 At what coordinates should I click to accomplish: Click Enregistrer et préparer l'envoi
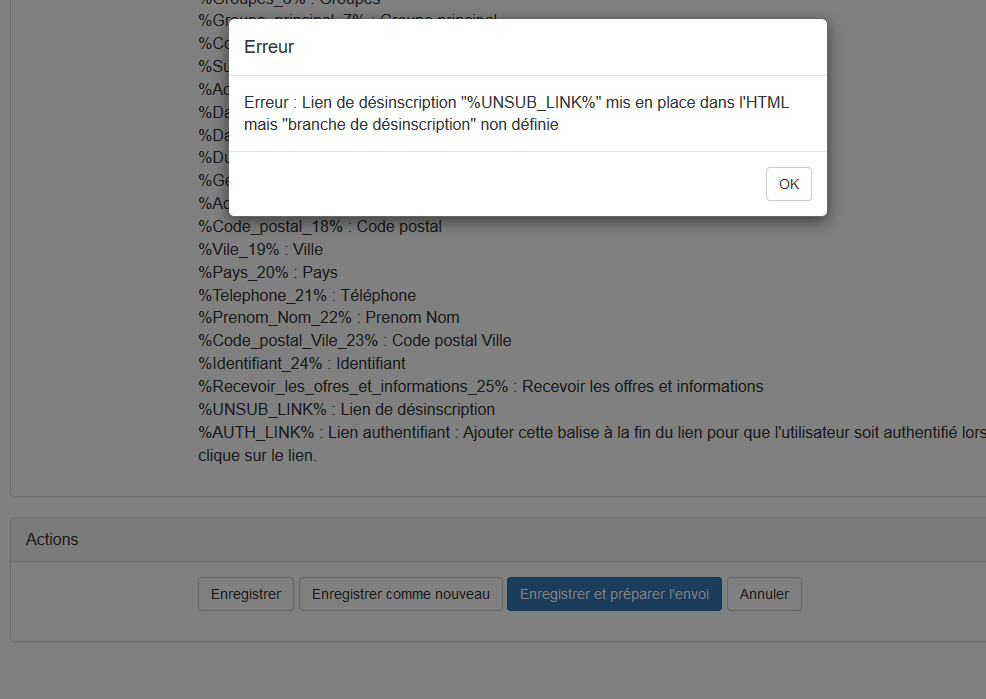click(614, 594)
